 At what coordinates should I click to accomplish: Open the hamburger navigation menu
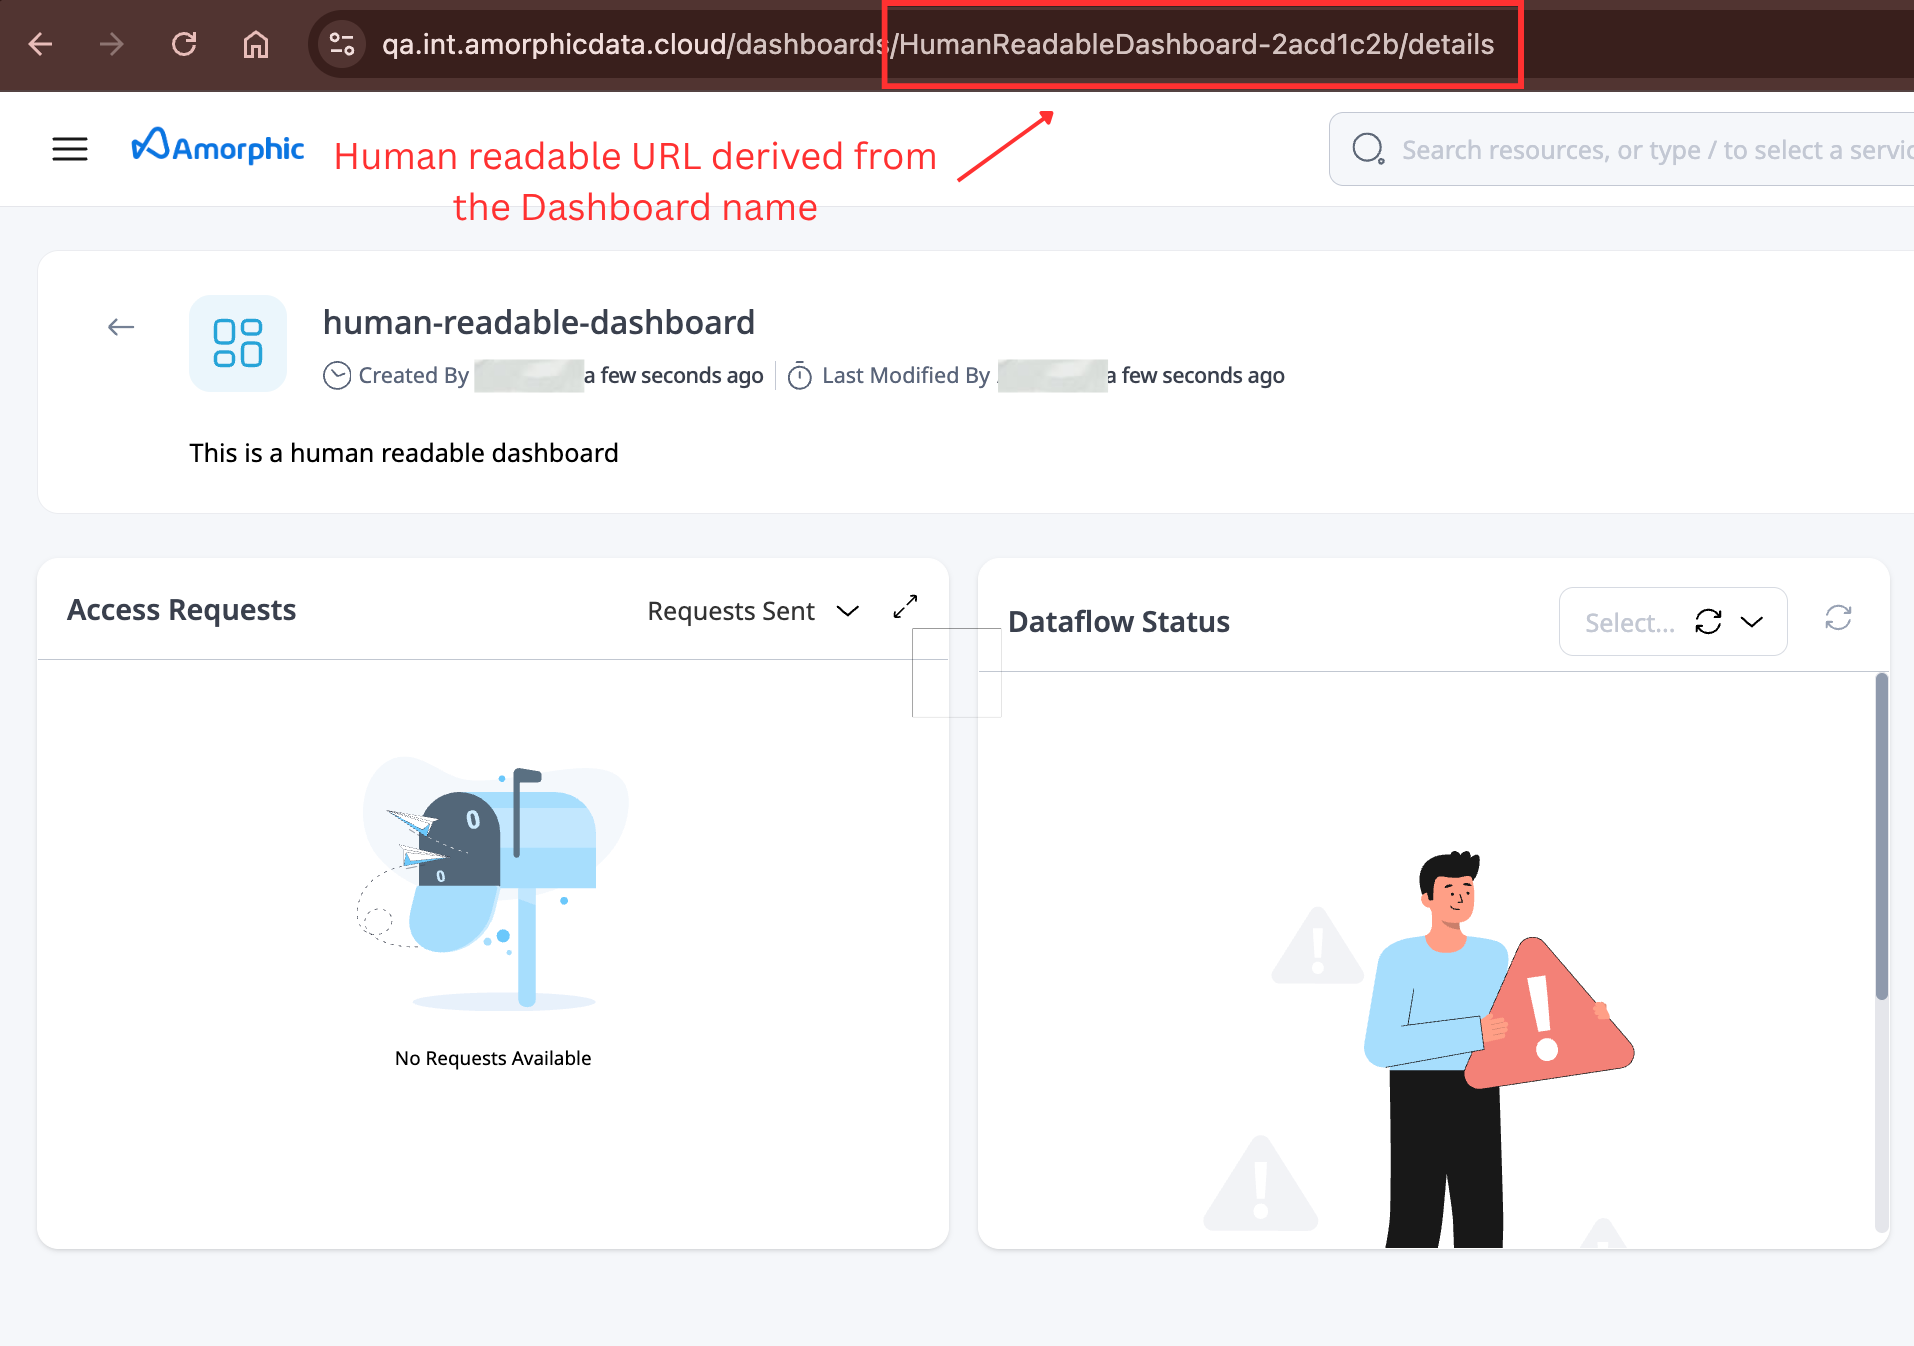point(70,149)
